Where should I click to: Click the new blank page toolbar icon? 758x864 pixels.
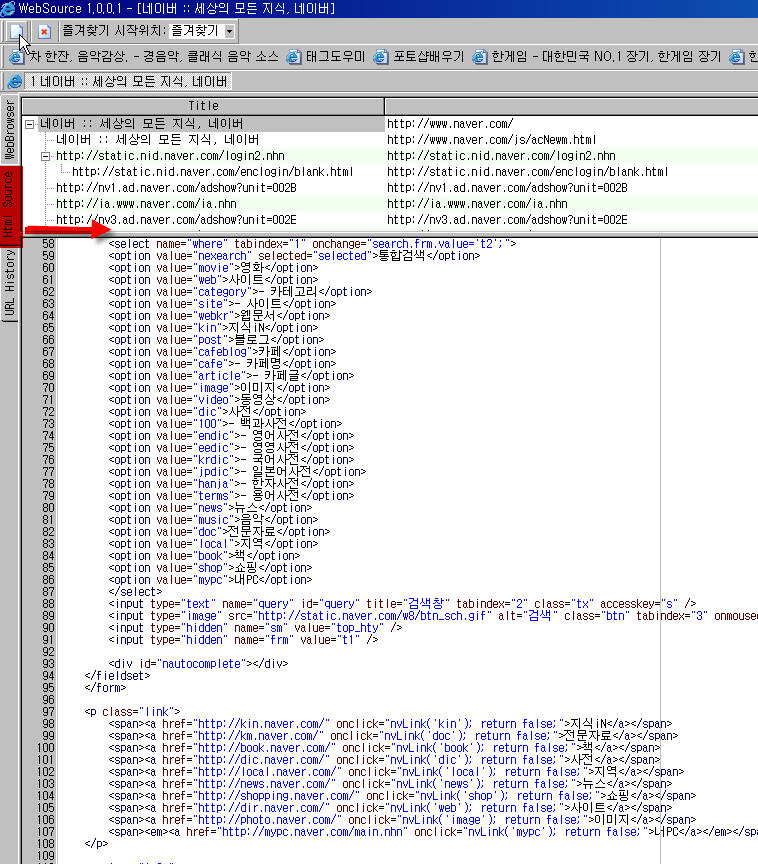click(17, 31)
